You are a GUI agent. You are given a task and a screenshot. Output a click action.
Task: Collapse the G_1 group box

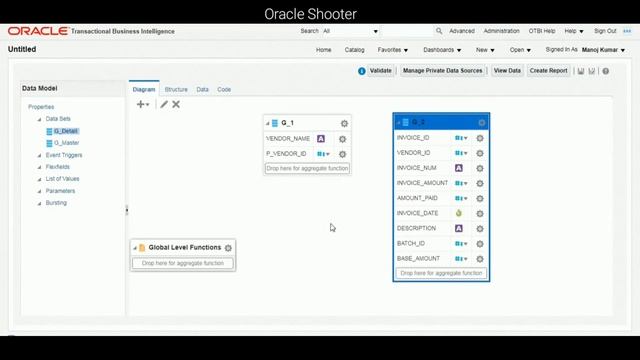click(x=268, y=123)
